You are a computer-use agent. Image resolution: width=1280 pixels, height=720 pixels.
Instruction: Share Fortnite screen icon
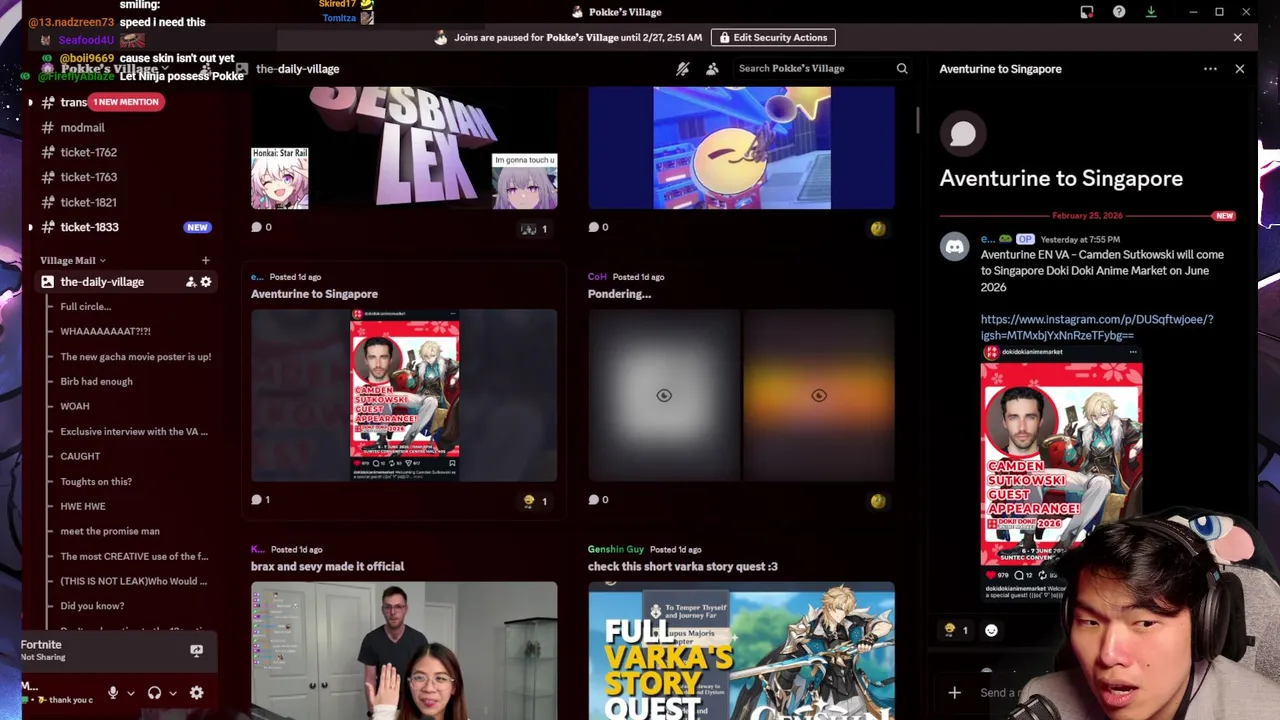coord(197,650)
